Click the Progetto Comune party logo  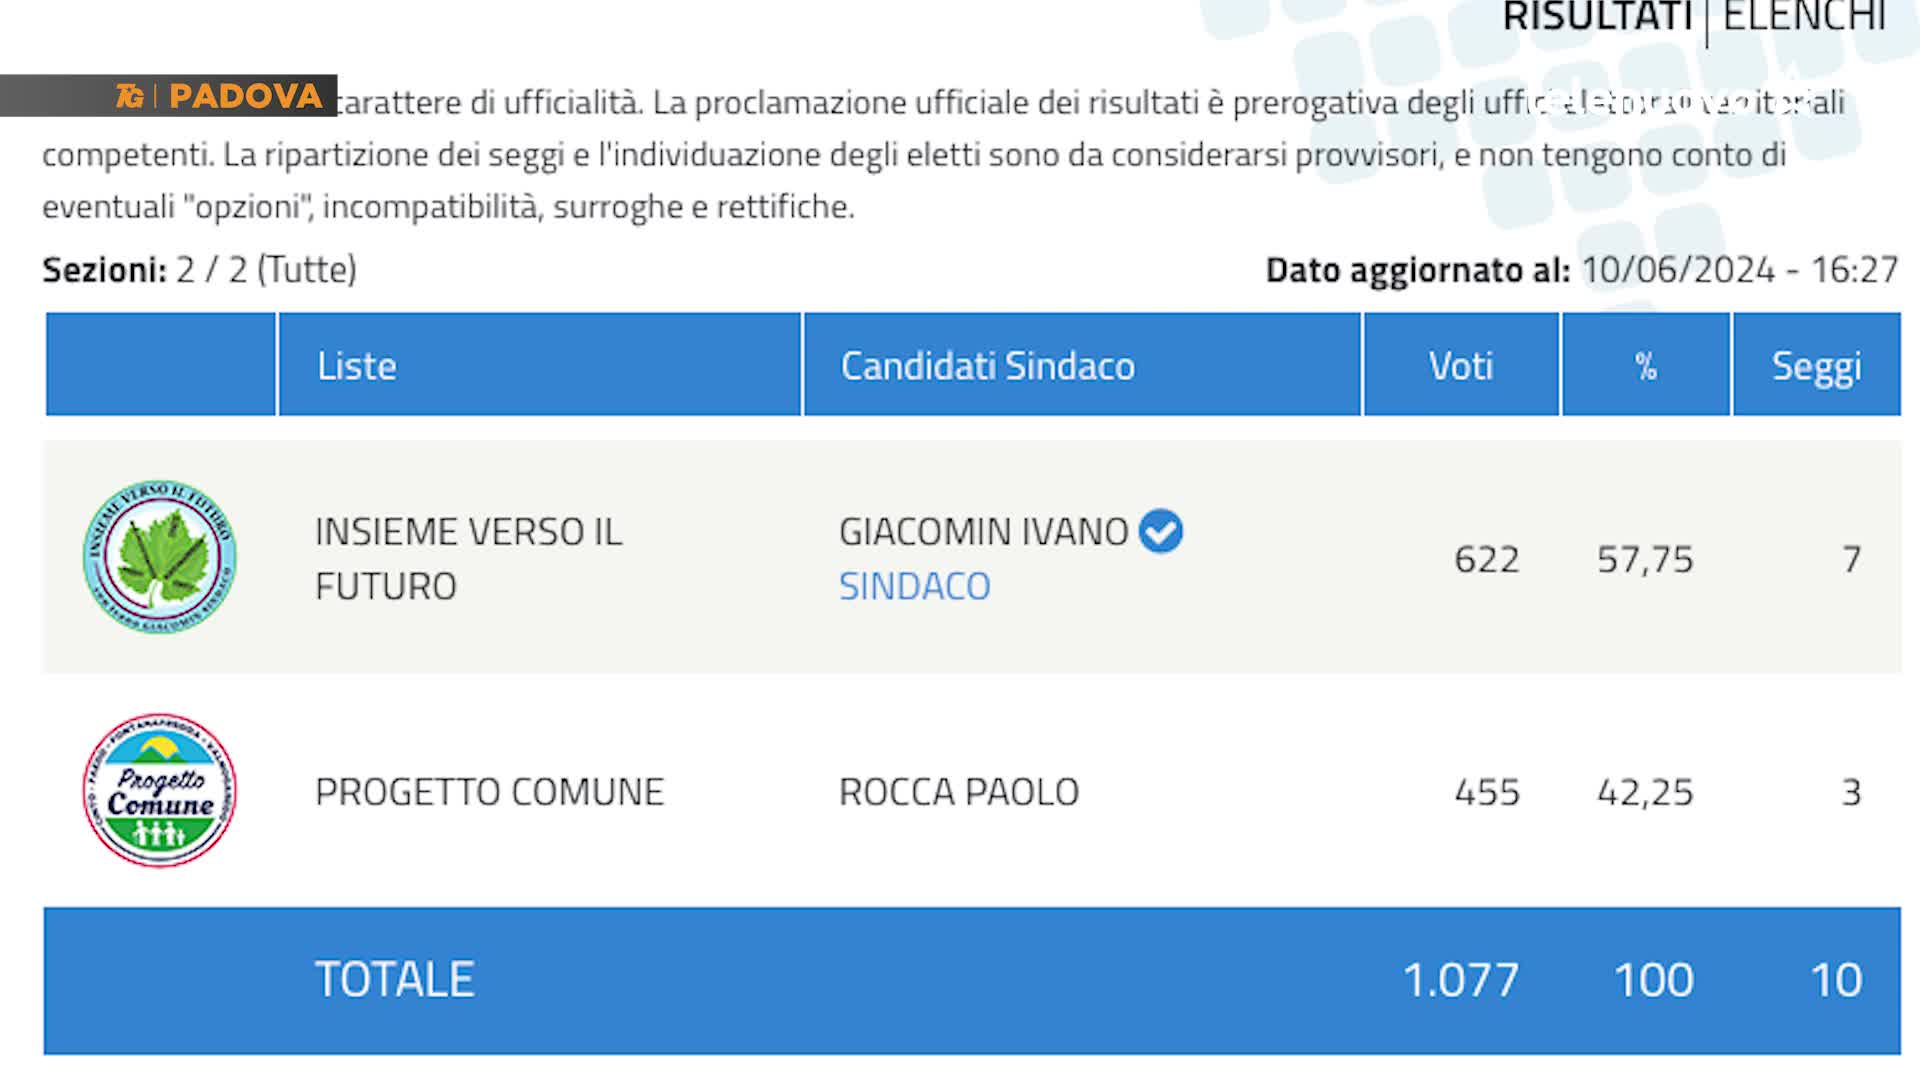[x=160, y=791]
